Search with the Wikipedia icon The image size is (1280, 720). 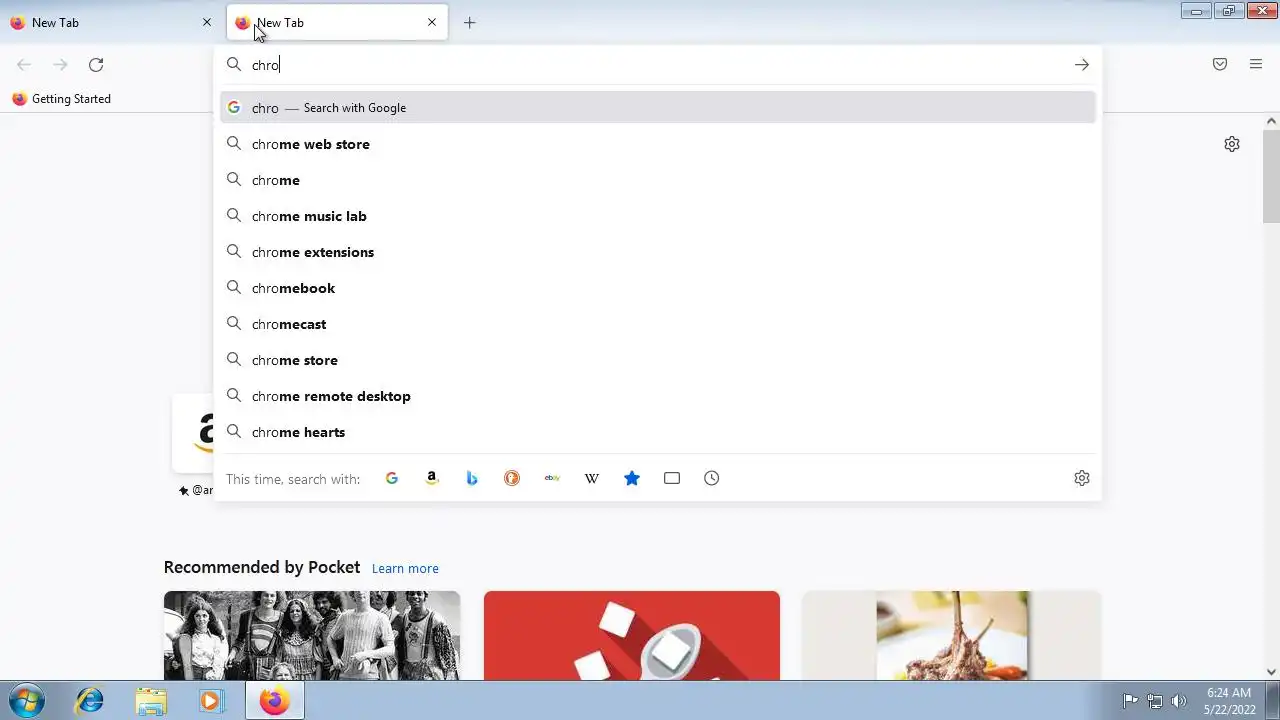pyautogui.click(x=592, y=478)
